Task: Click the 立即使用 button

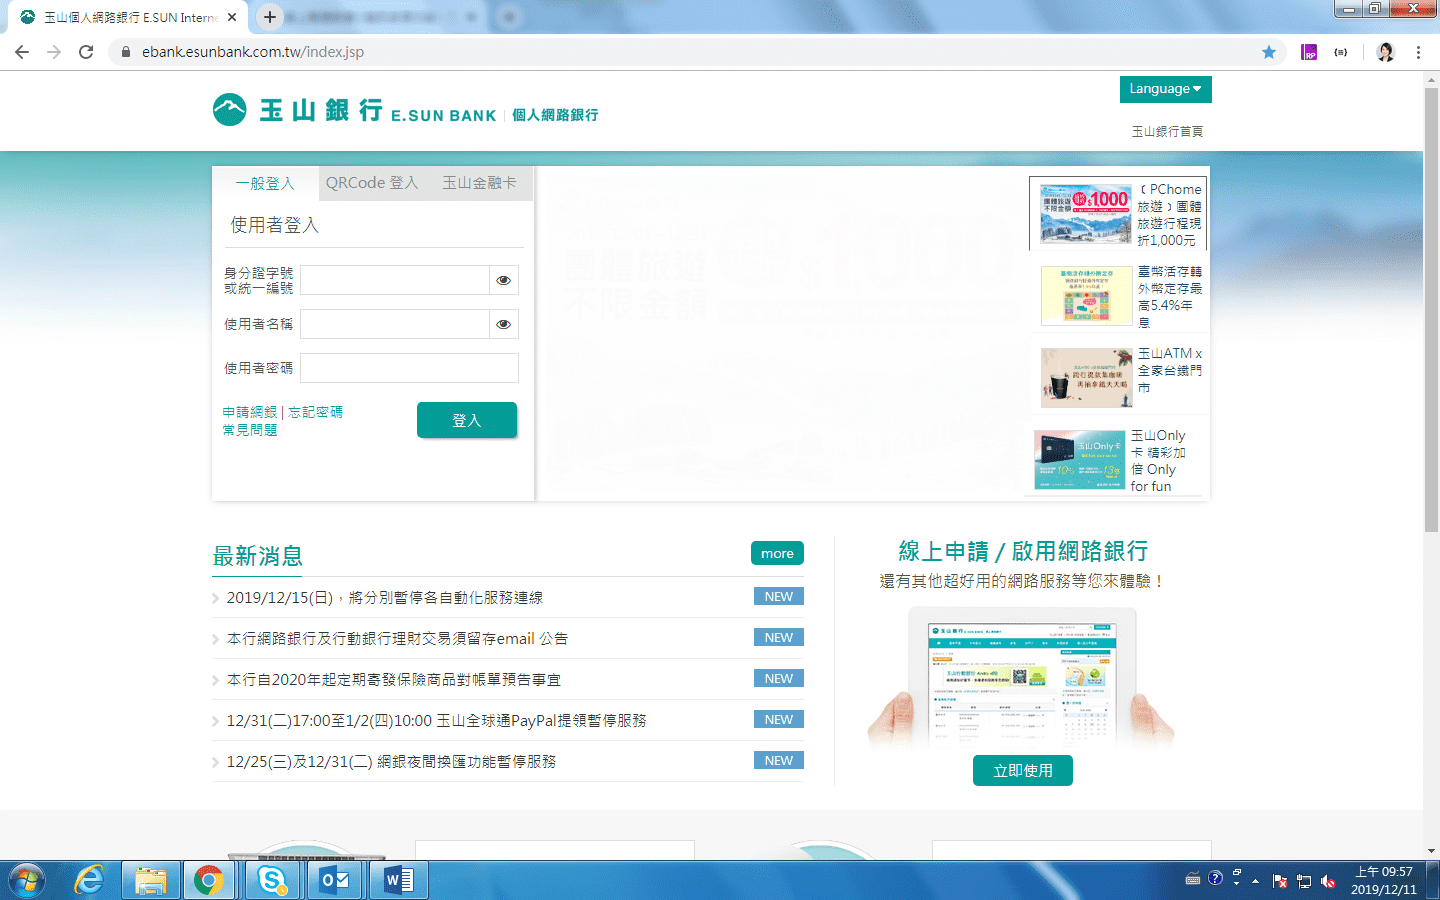Action: (x=1023, y=770)
